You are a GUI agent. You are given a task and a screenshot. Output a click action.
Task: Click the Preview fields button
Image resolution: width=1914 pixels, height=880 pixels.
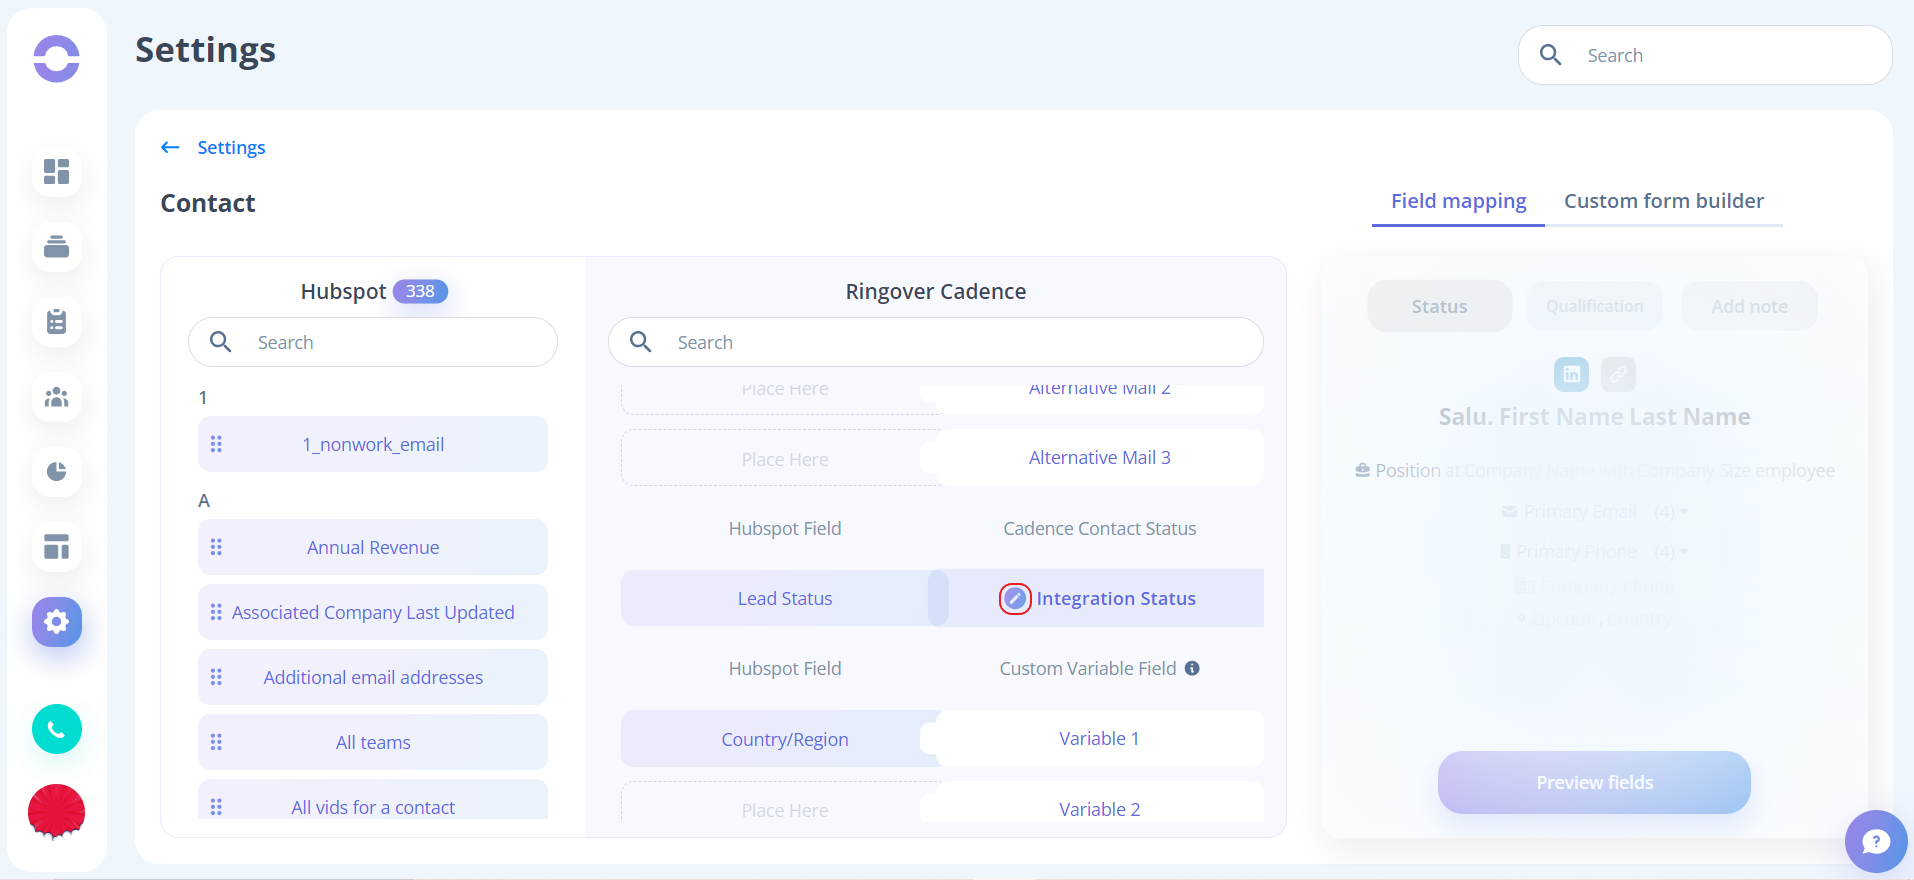(x=1594, y=782)
